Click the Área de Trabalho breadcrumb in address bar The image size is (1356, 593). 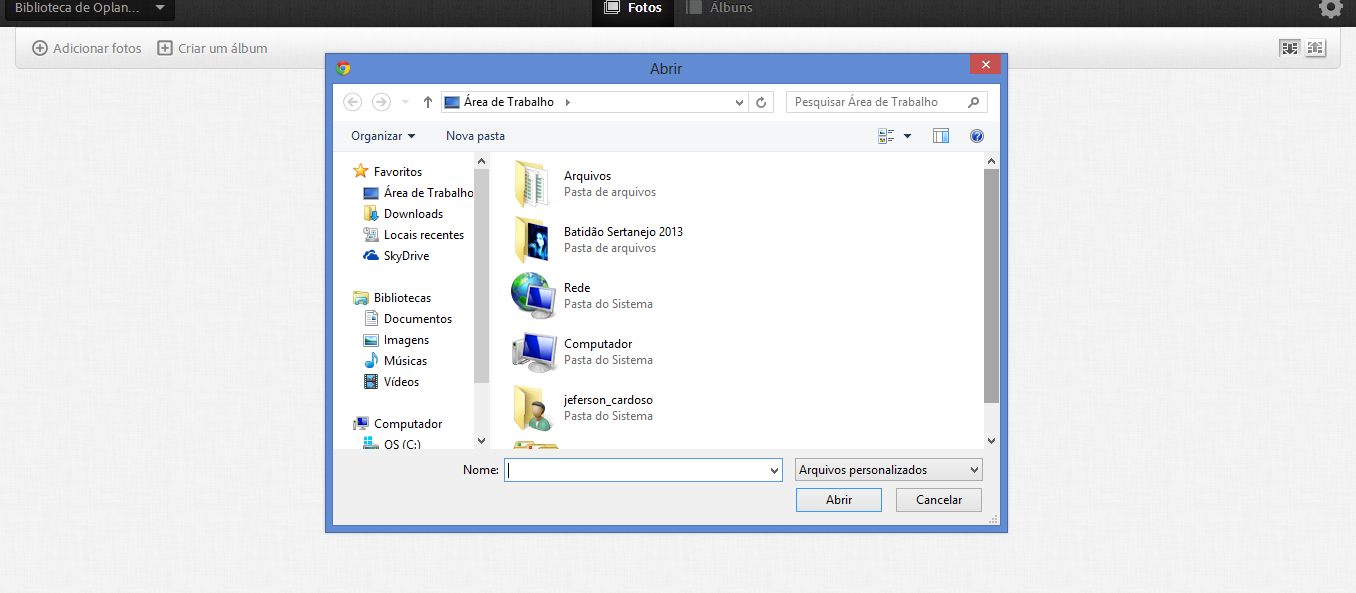point(508,102)
